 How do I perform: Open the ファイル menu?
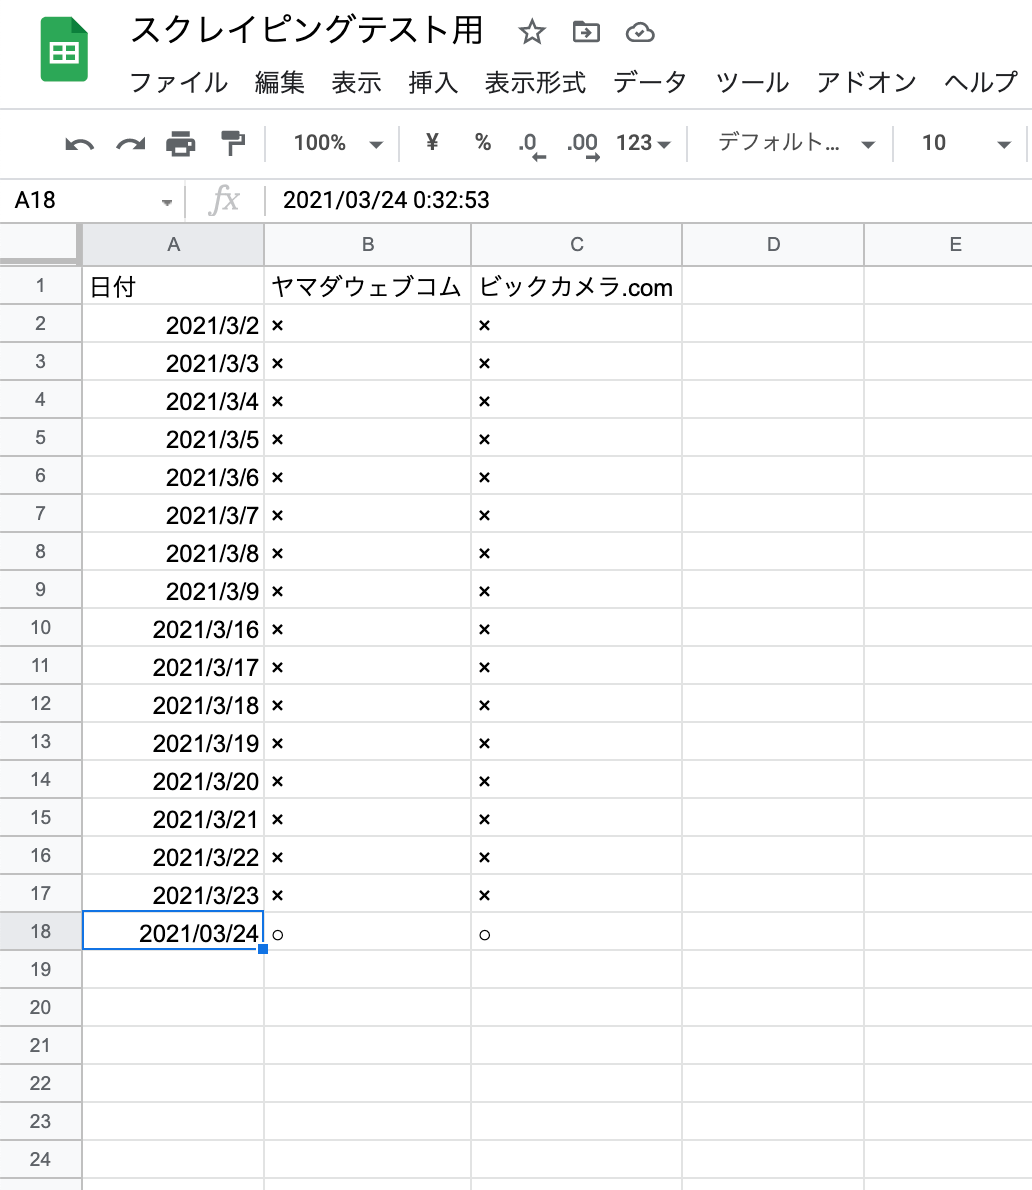point(178,82)
